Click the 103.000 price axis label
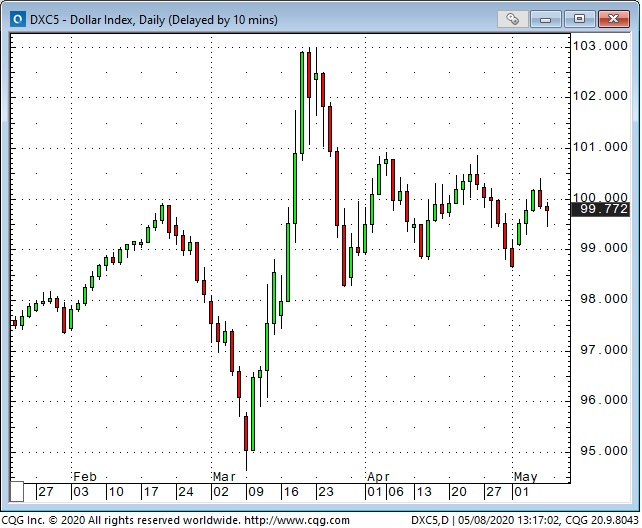Viewport: 642px width, 528px height. (600, 46)
